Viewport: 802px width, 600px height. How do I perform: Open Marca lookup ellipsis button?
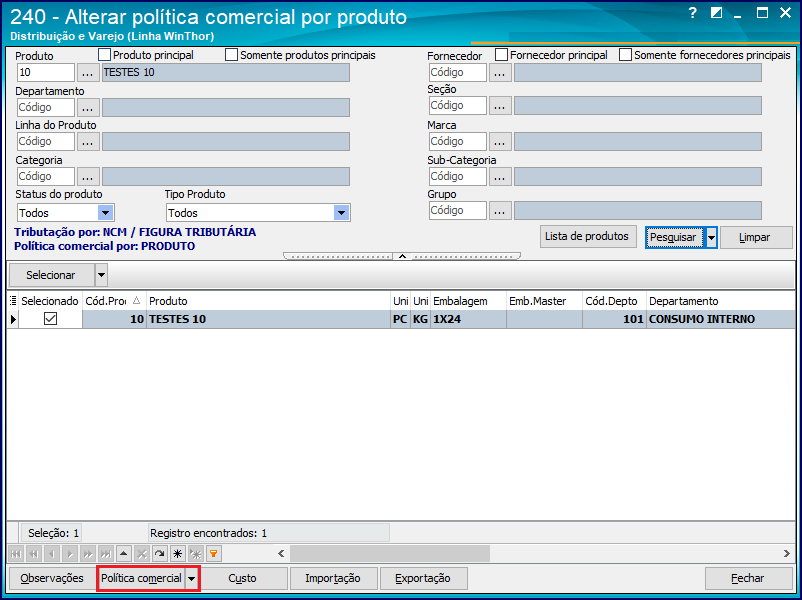[x=500, y=142]
